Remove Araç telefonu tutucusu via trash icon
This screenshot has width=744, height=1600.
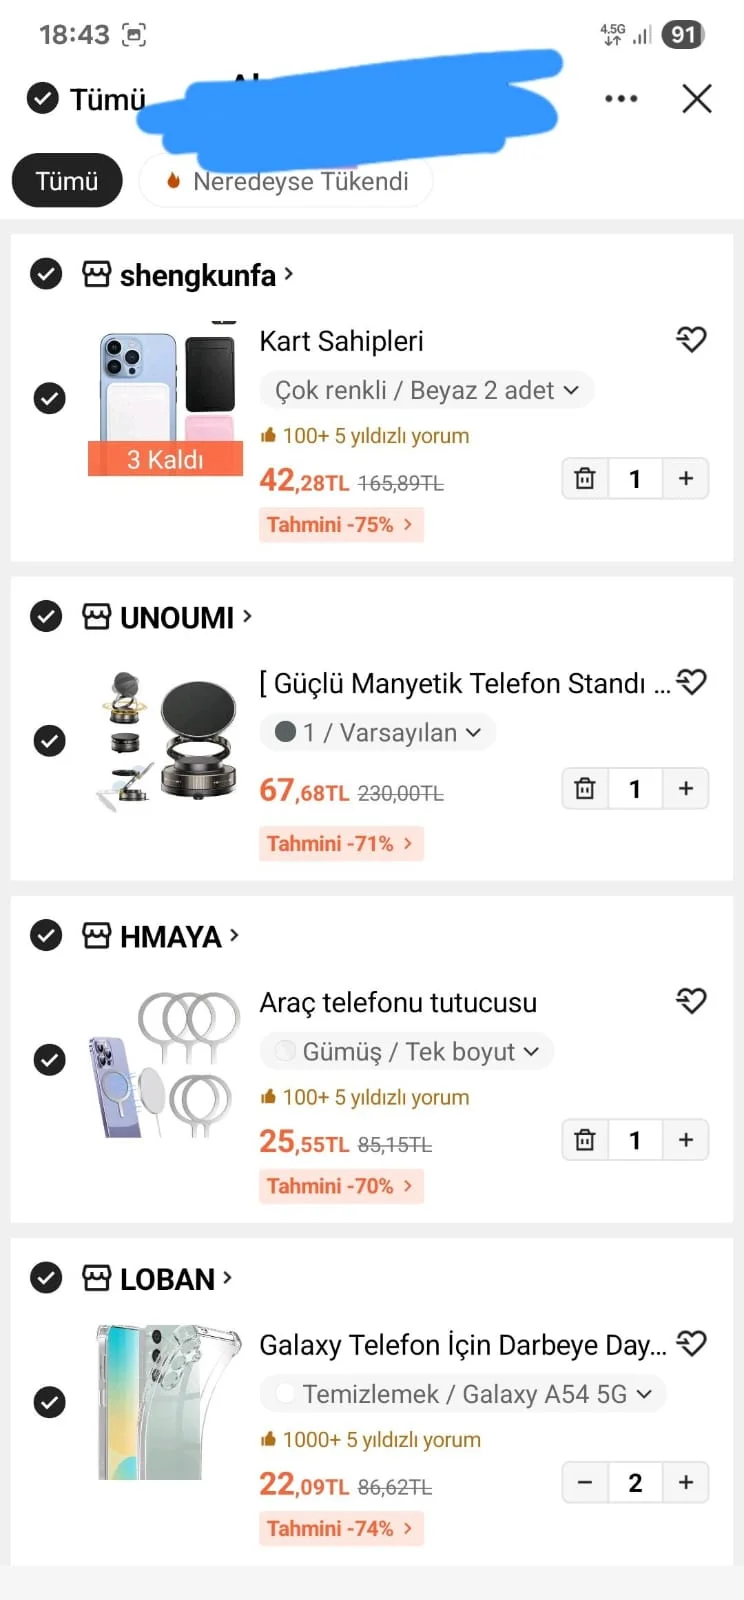[585, 1140]
